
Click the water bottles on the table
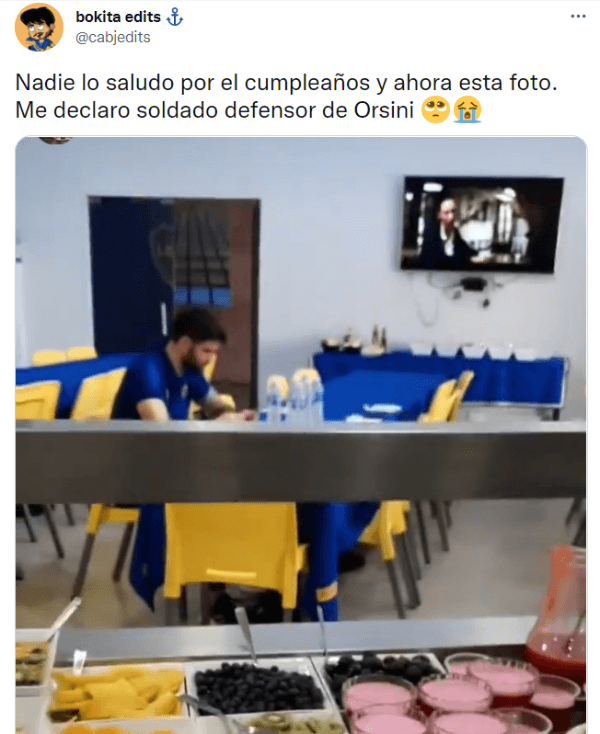(x=294, y=396)
